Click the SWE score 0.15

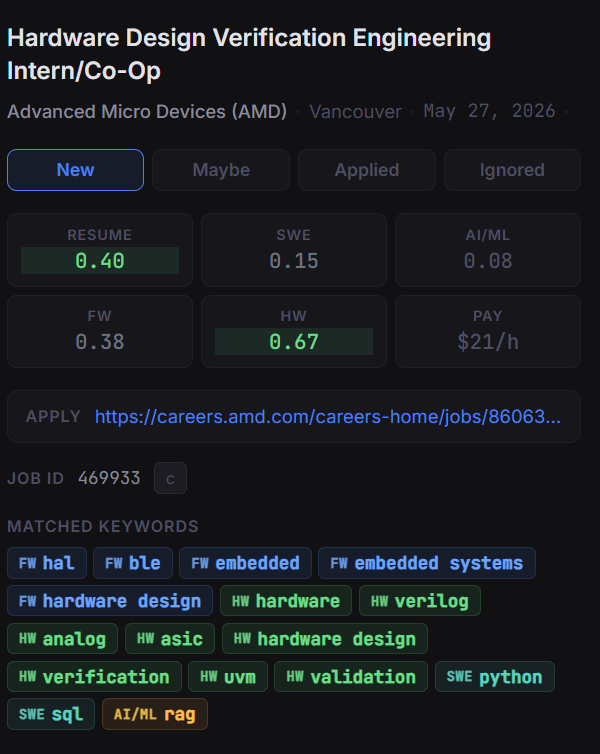[294, 261]
